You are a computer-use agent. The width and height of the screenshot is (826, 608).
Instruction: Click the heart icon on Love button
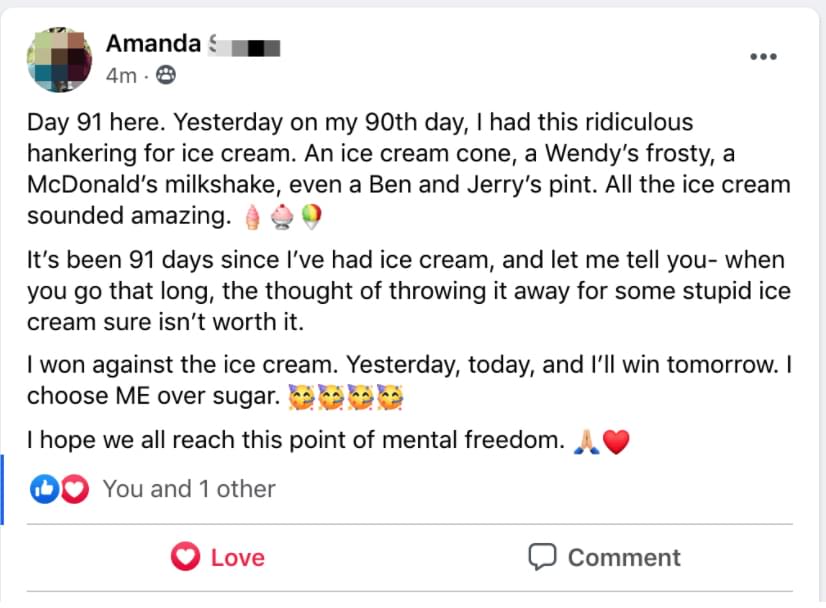185,557
